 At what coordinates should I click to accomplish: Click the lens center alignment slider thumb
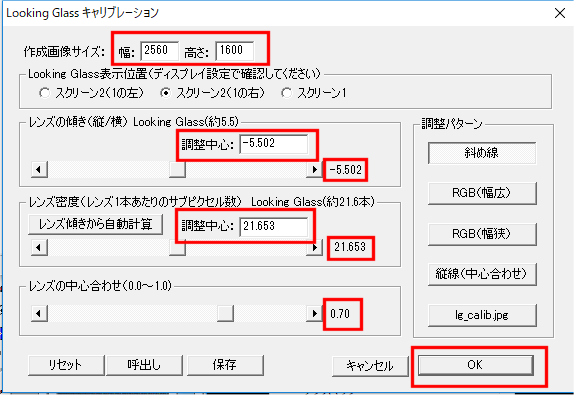tap(225, 313)
